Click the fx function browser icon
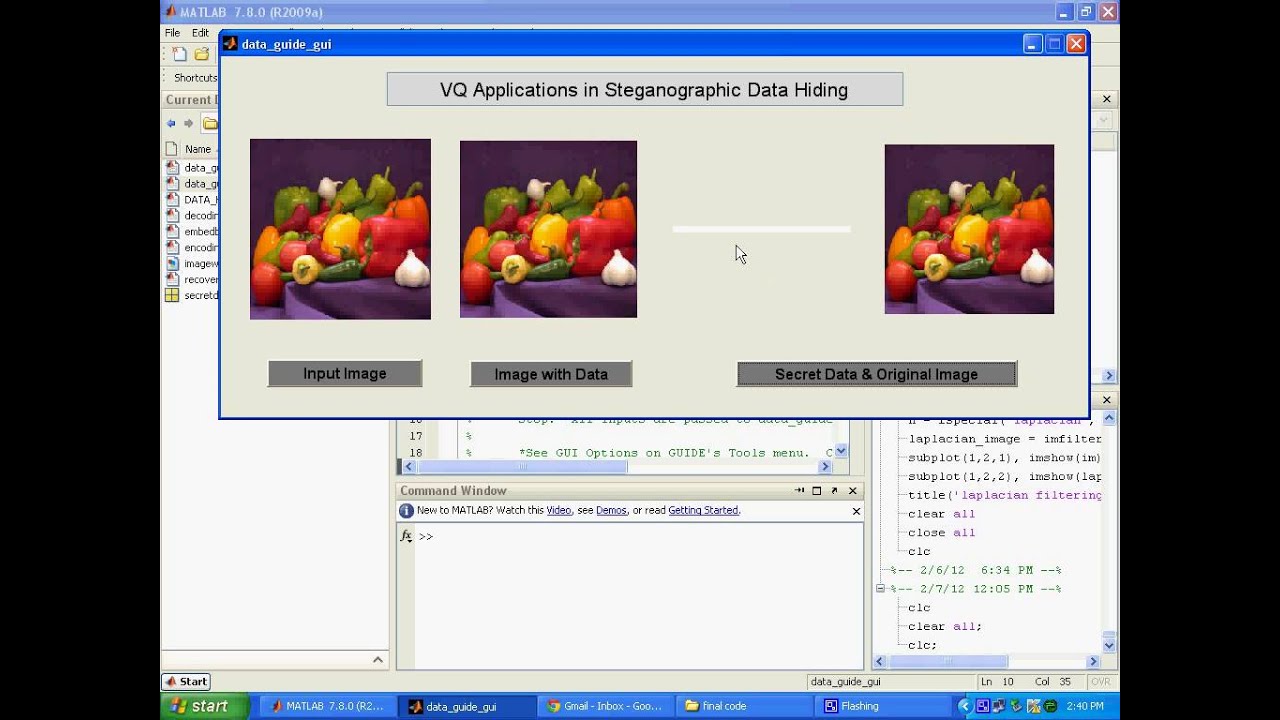 click(406, 536)
